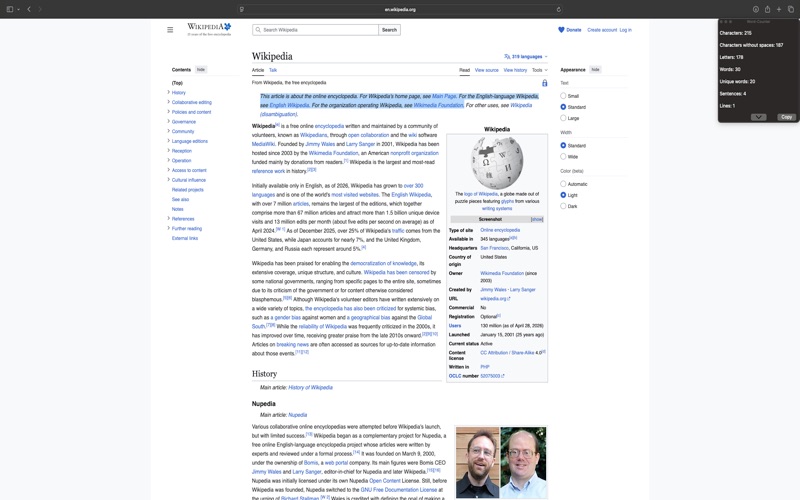800x500 pixels.
Task: Open the Wikimedia Foundation hatnote link
Action: 438,105
